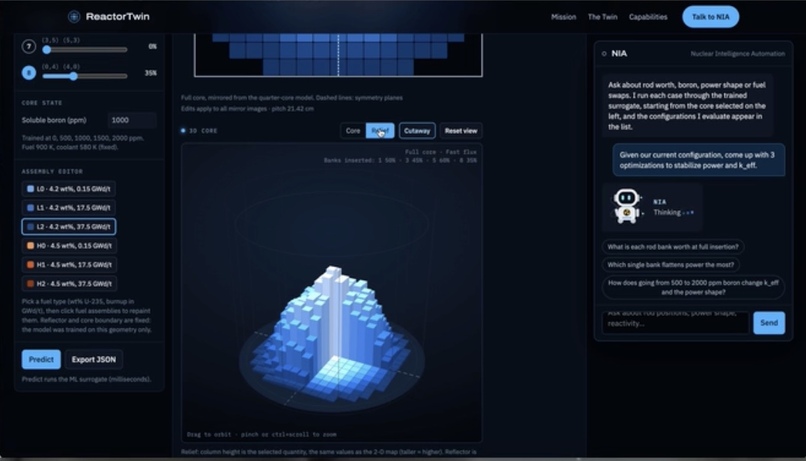The width and height of the screenshot is (806, 461).
Task: Open The Twin nav item
Action: 602,17
